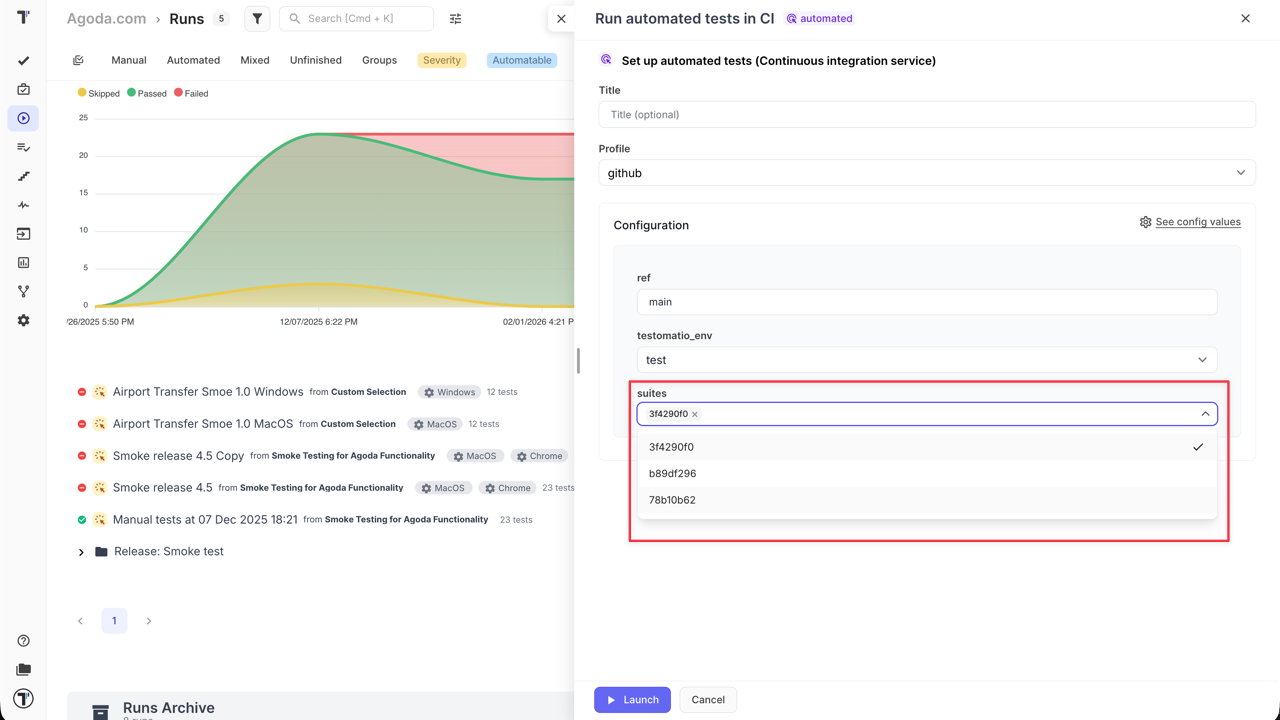Click the filter funnel icon next to Runs
This screenshot has width=1280, height=720.
(x=255, y=18)
